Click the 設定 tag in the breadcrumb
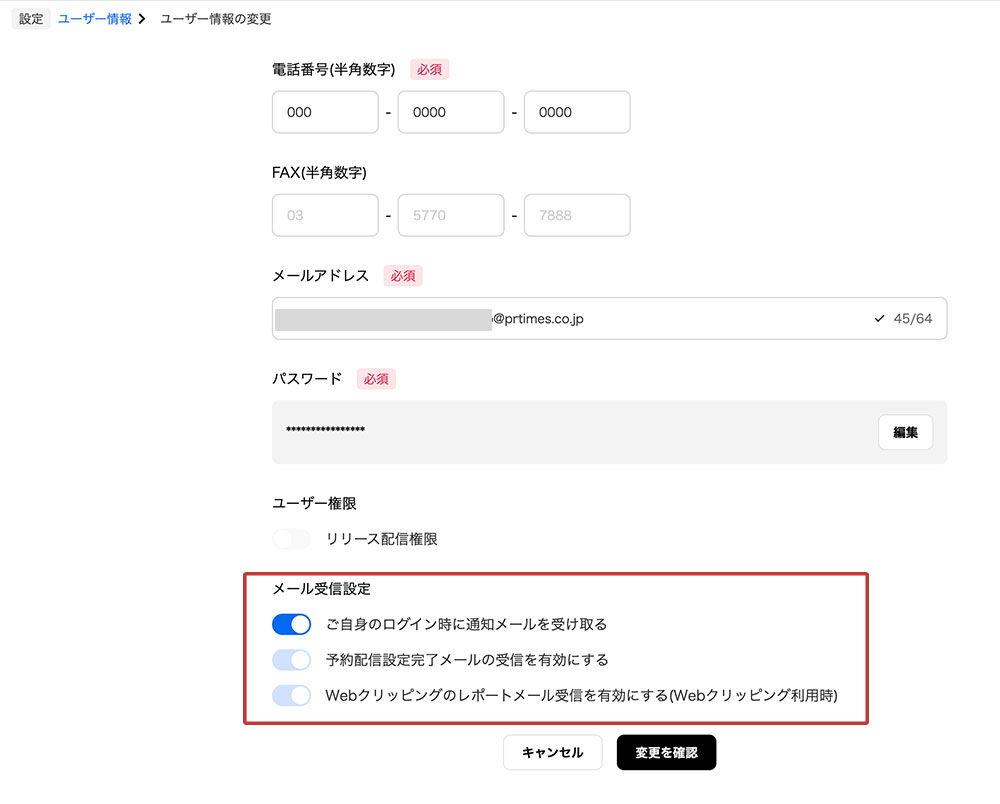The width and height of the screenshot is (1000, 804). click(31, 19)
